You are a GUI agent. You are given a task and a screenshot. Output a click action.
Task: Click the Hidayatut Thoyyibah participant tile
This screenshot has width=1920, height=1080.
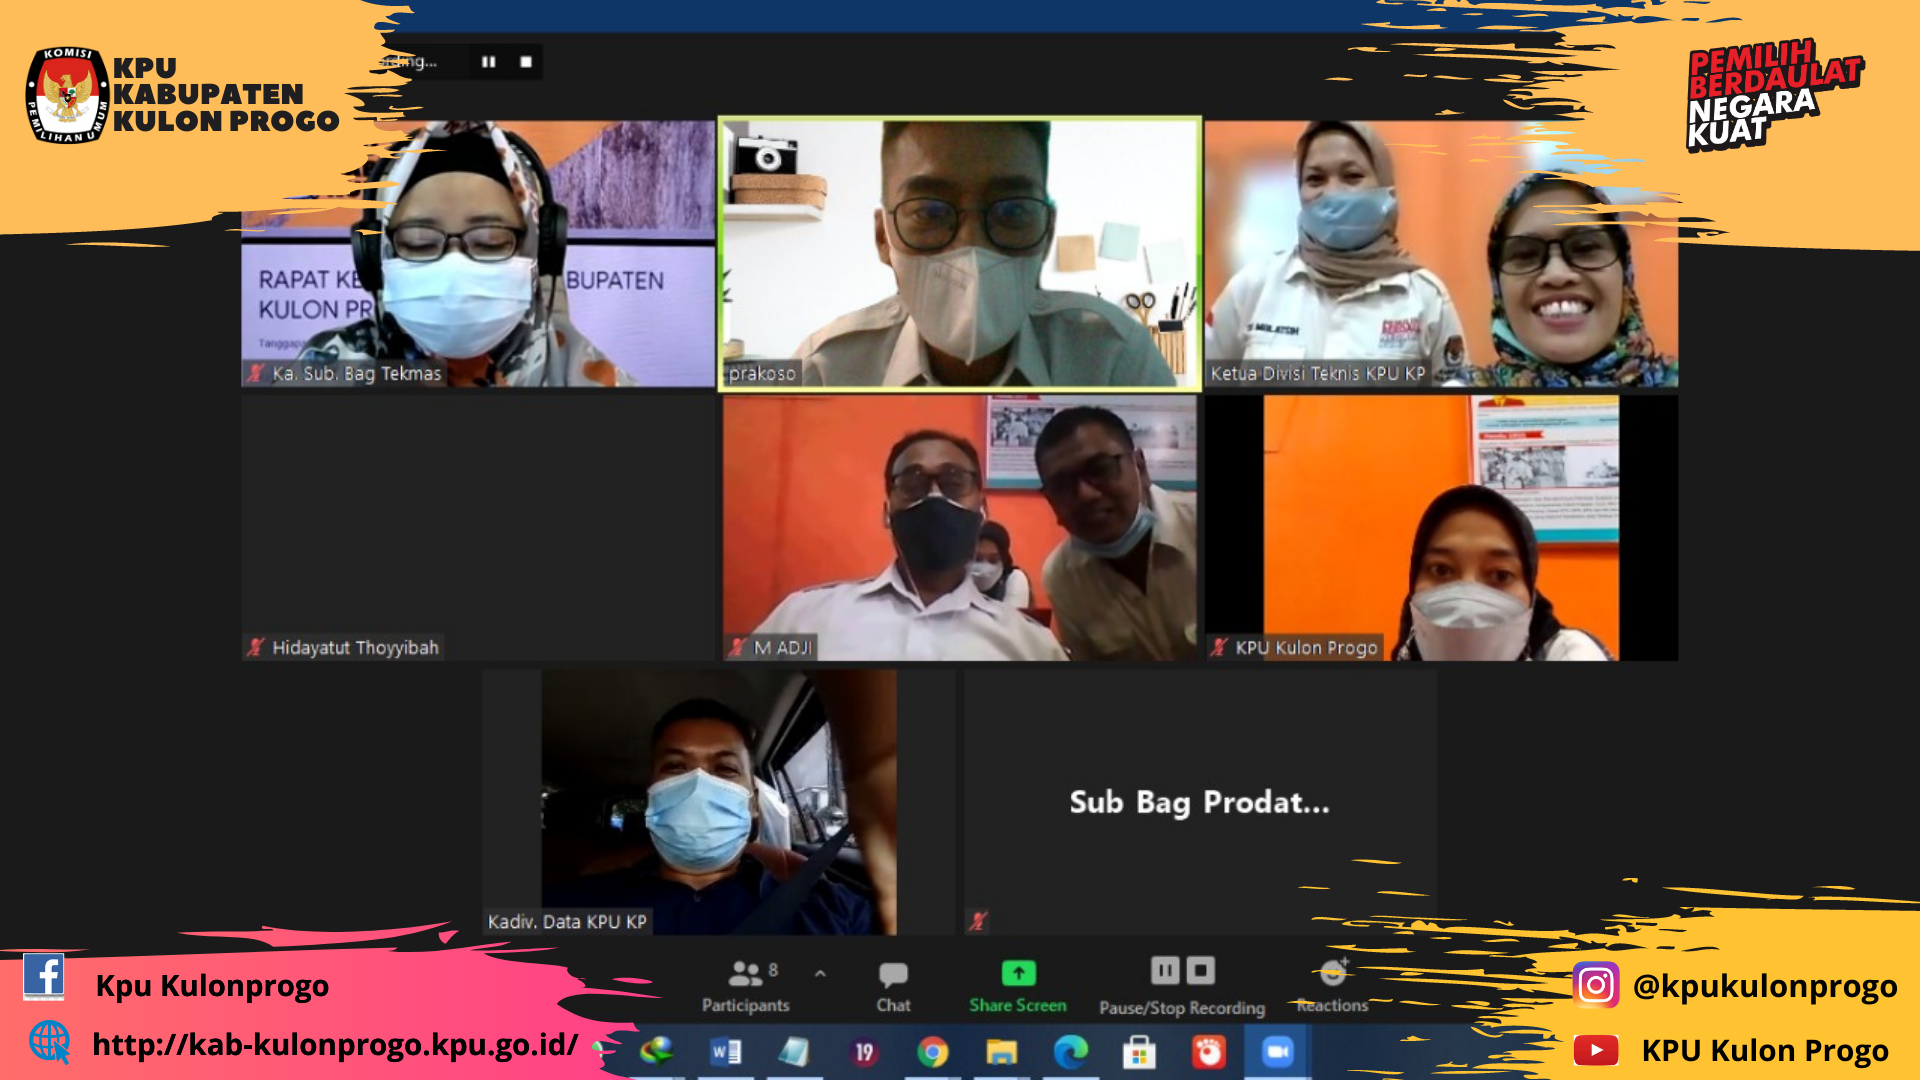(478, 527)
